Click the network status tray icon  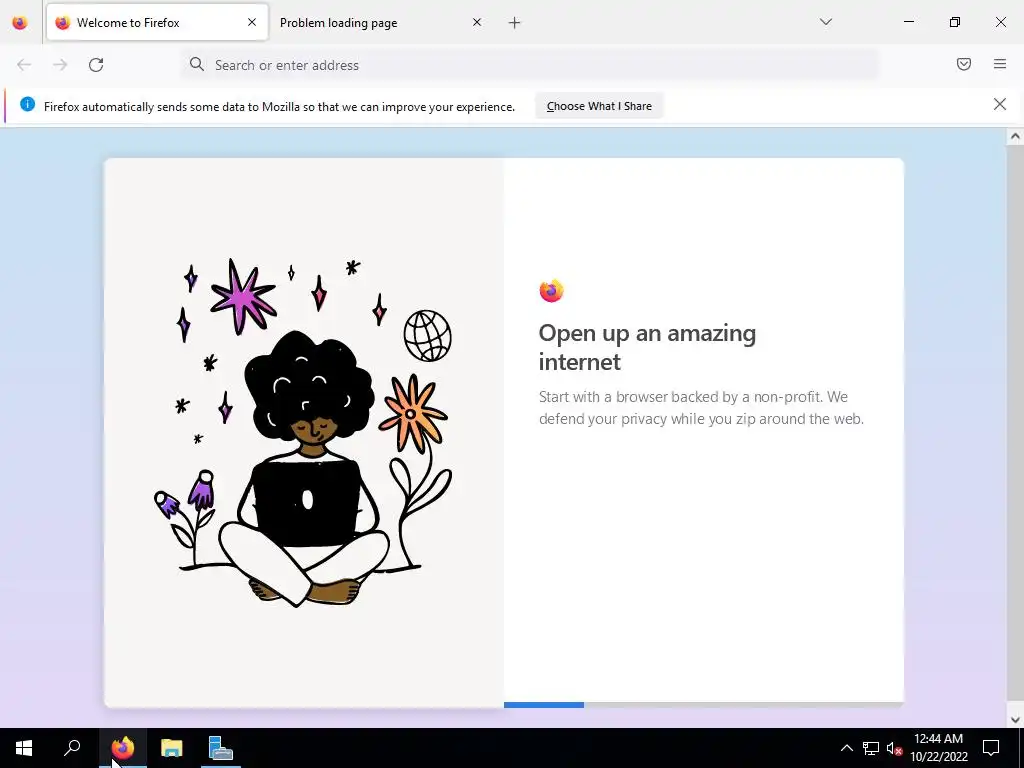(871, 748)
